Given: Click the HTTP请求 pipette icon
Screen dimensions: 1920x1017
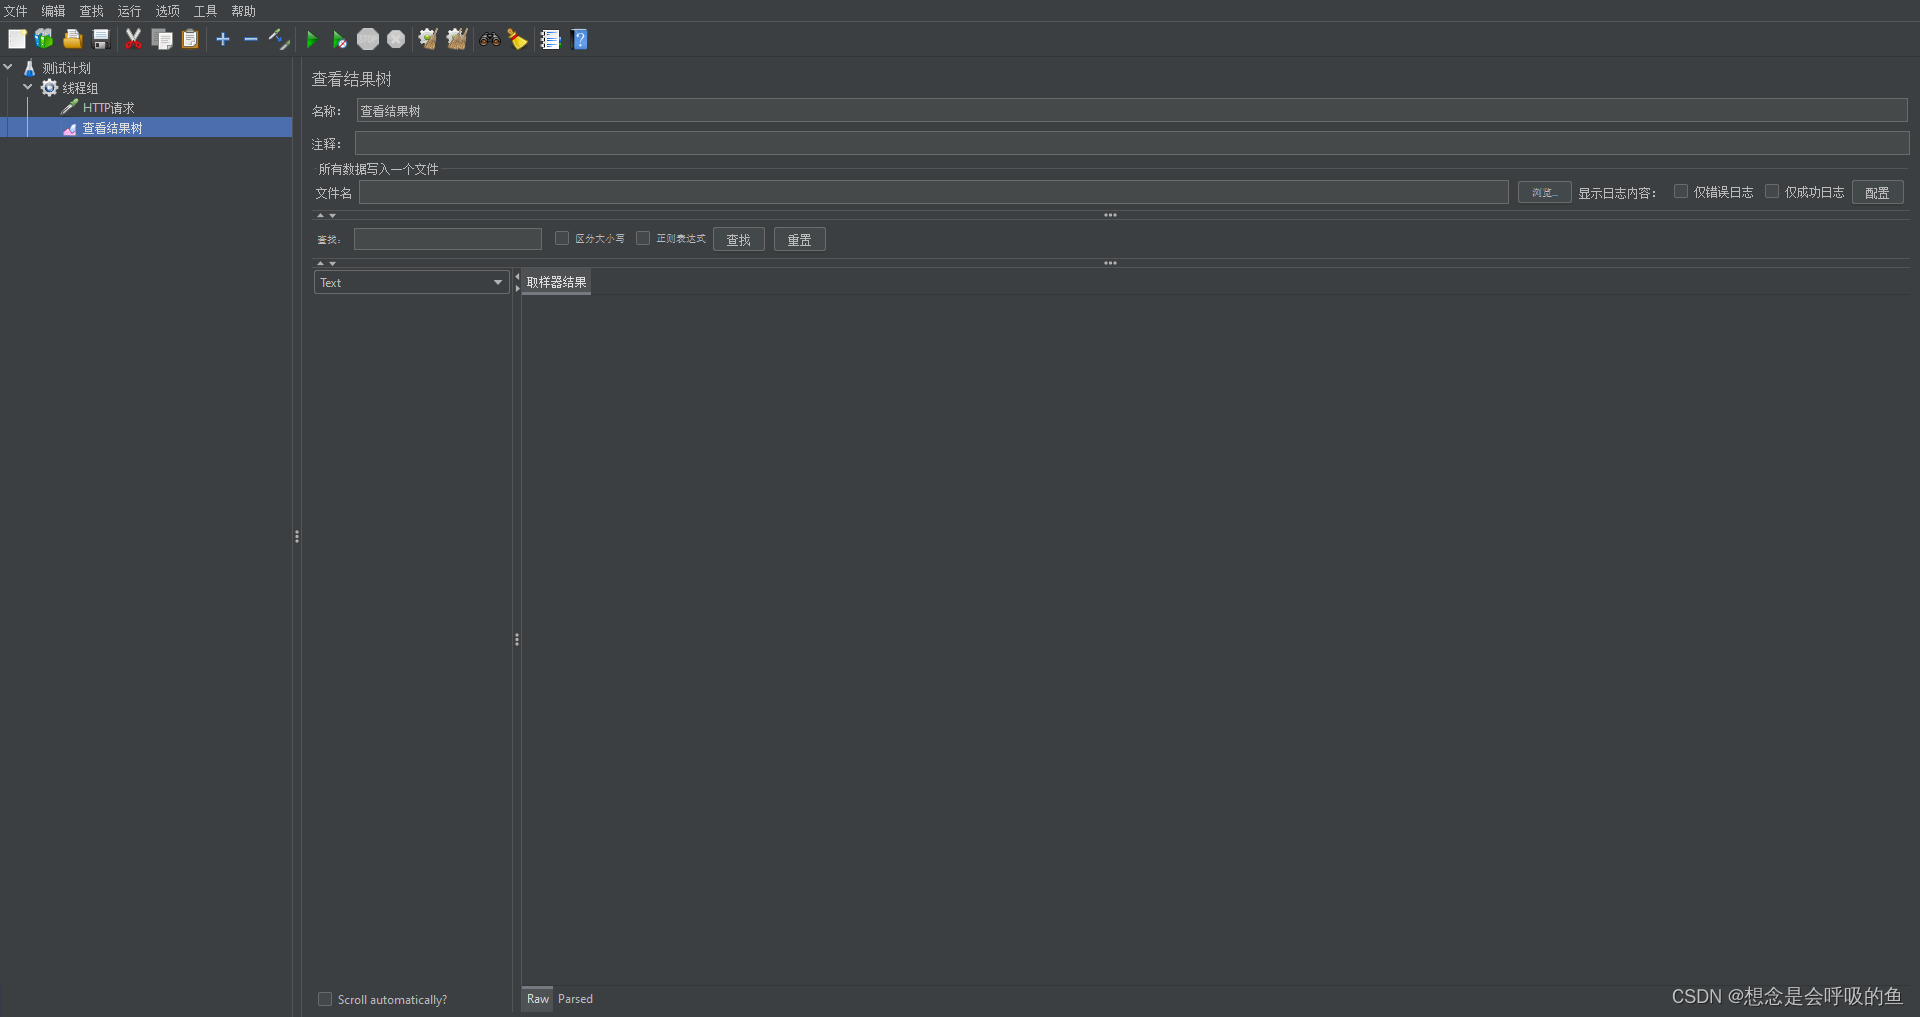Looking at the screenshot, I should 69,107.
